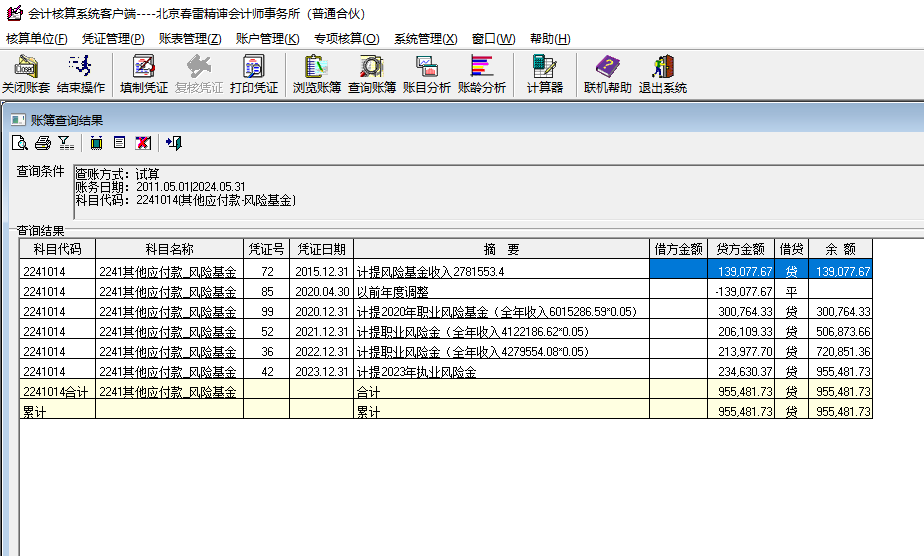Click the exit door icon in results toolbar

174,143
